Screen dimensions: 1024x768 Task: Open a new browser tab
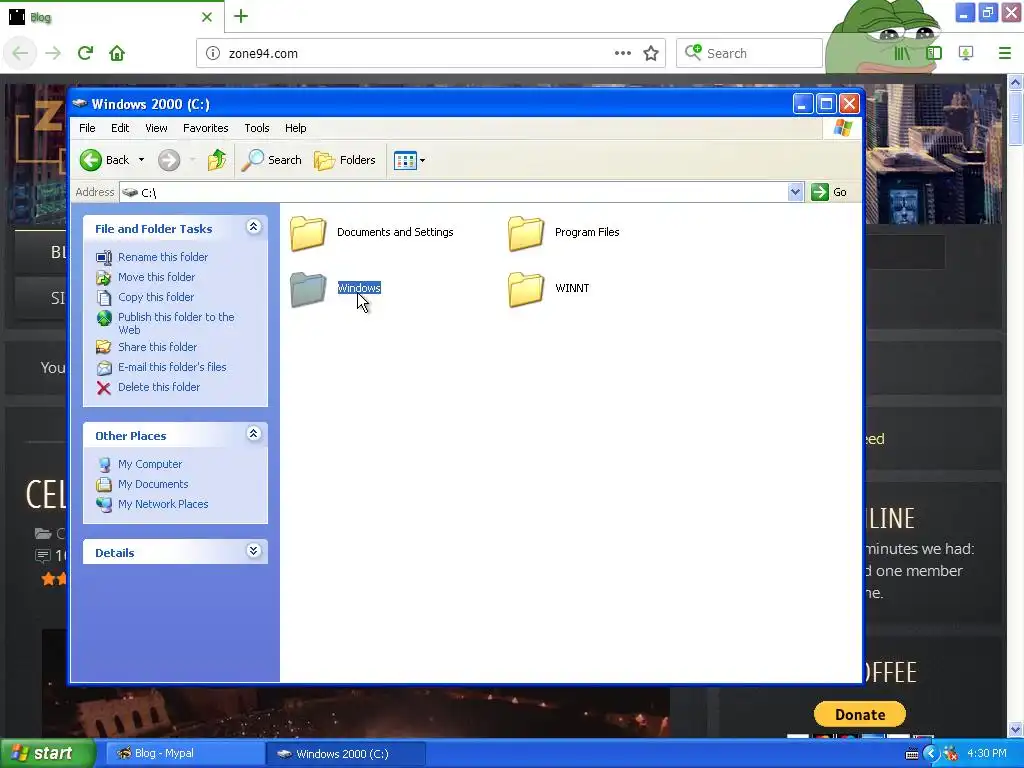click(241, 16)
